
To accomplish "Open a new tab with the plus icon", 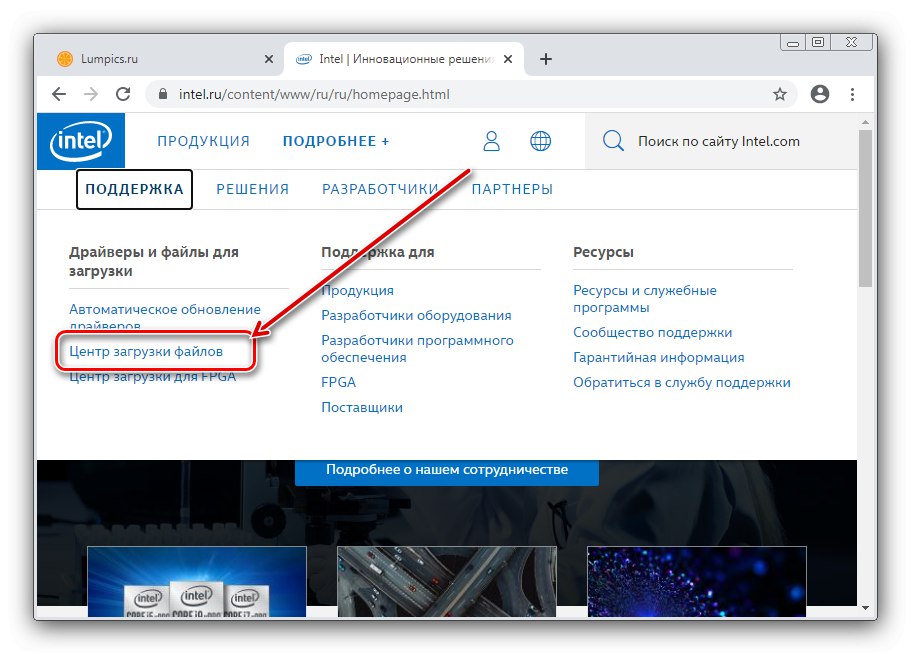I will click(546, 59).
